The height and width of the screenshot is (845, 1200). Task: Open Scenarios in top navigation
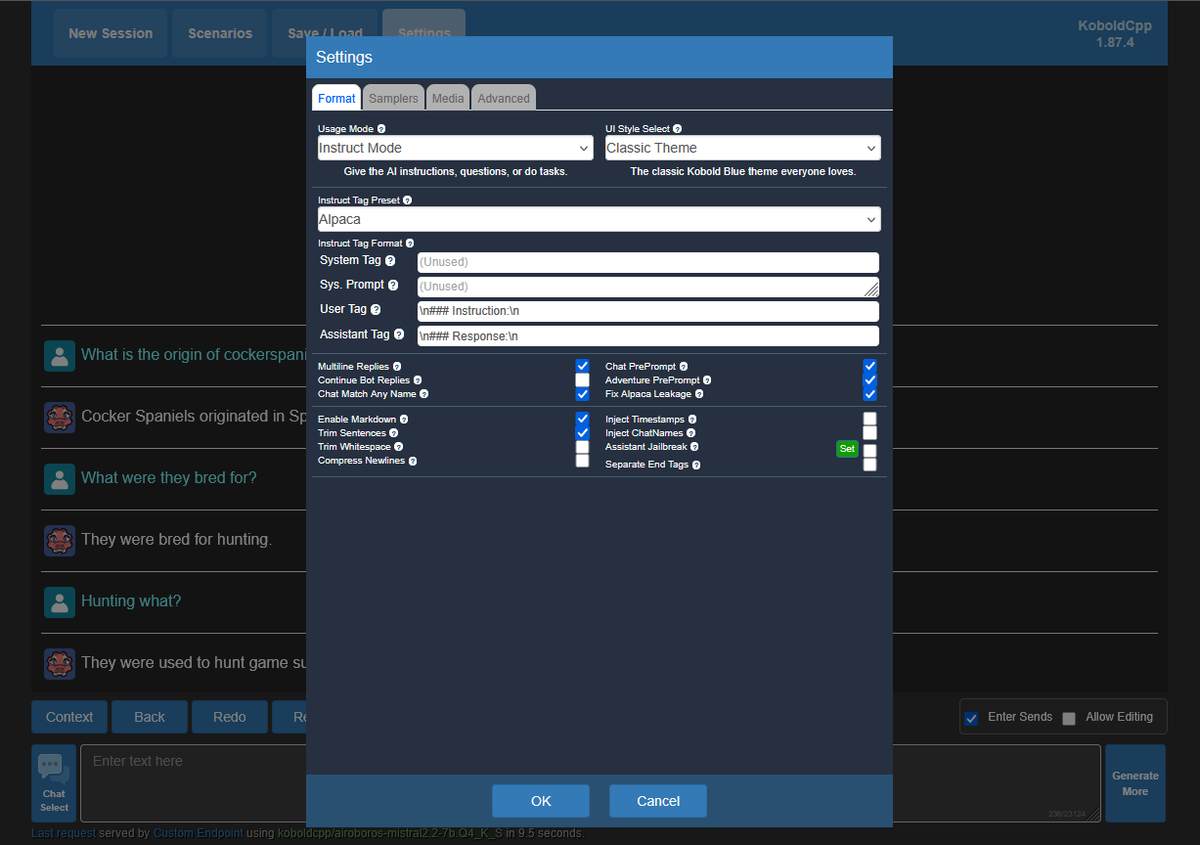220,33
